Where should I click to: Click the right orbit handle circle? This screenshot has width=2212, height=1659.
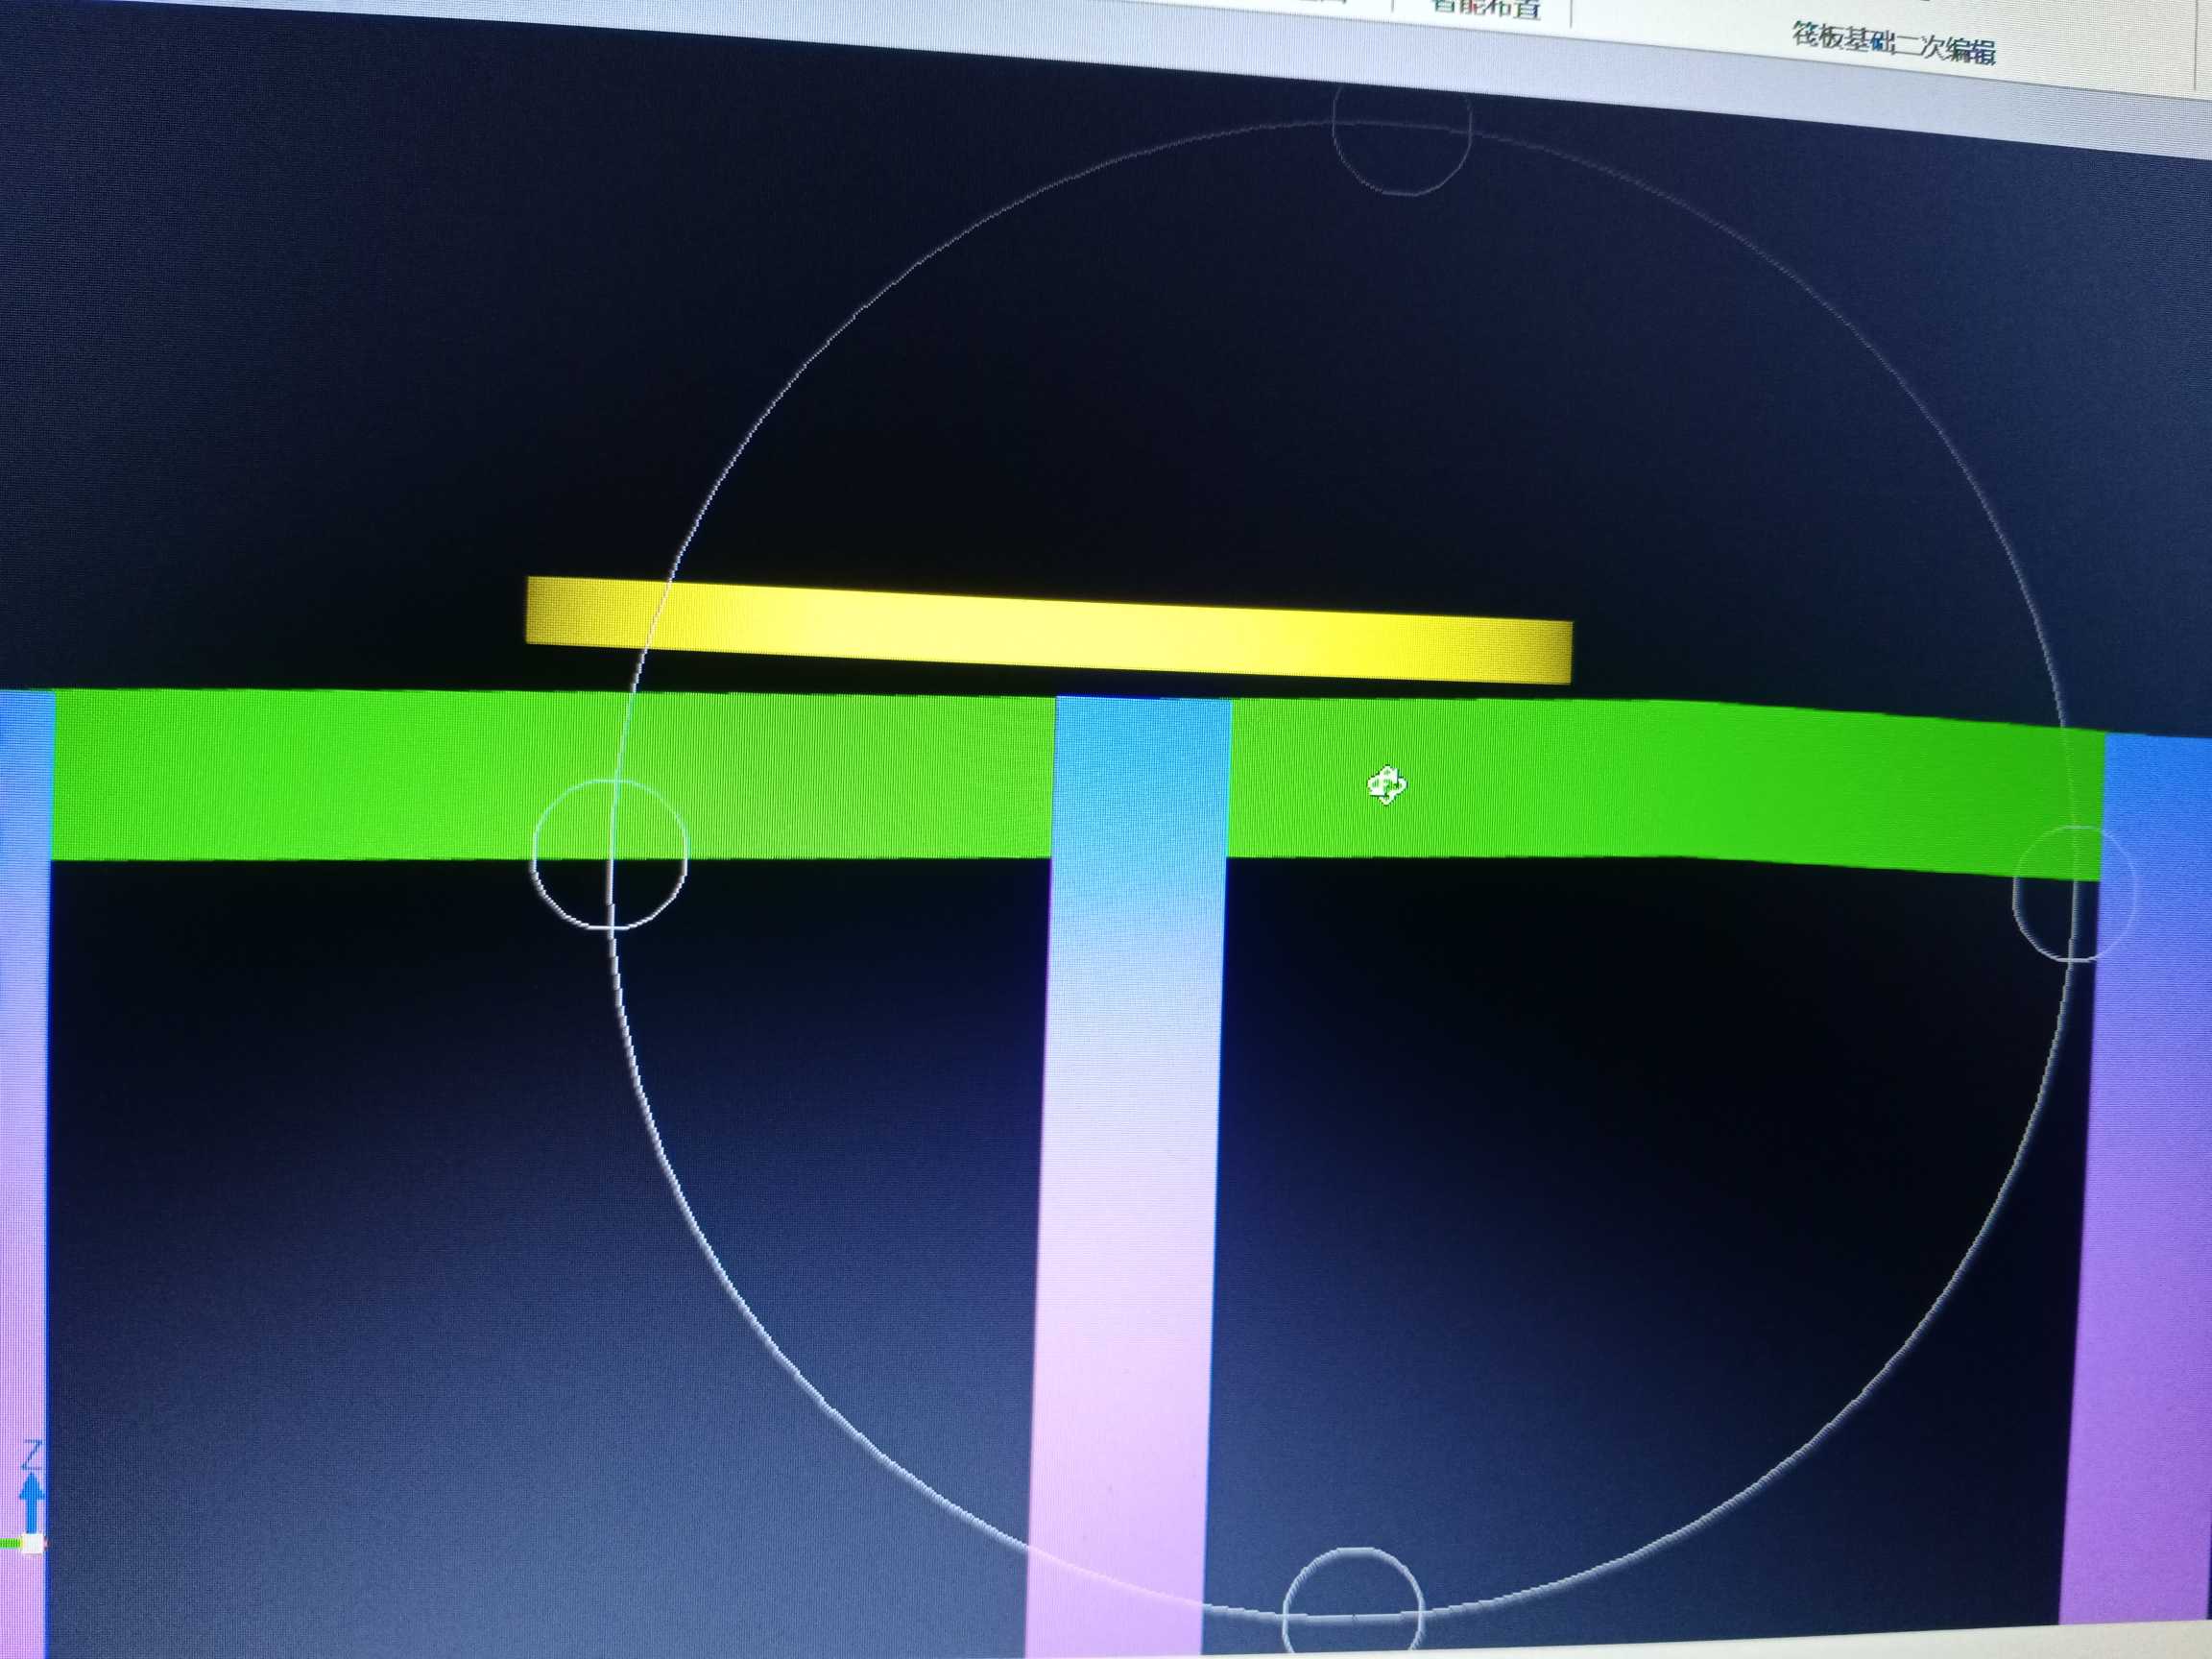tap(2074, 894)
